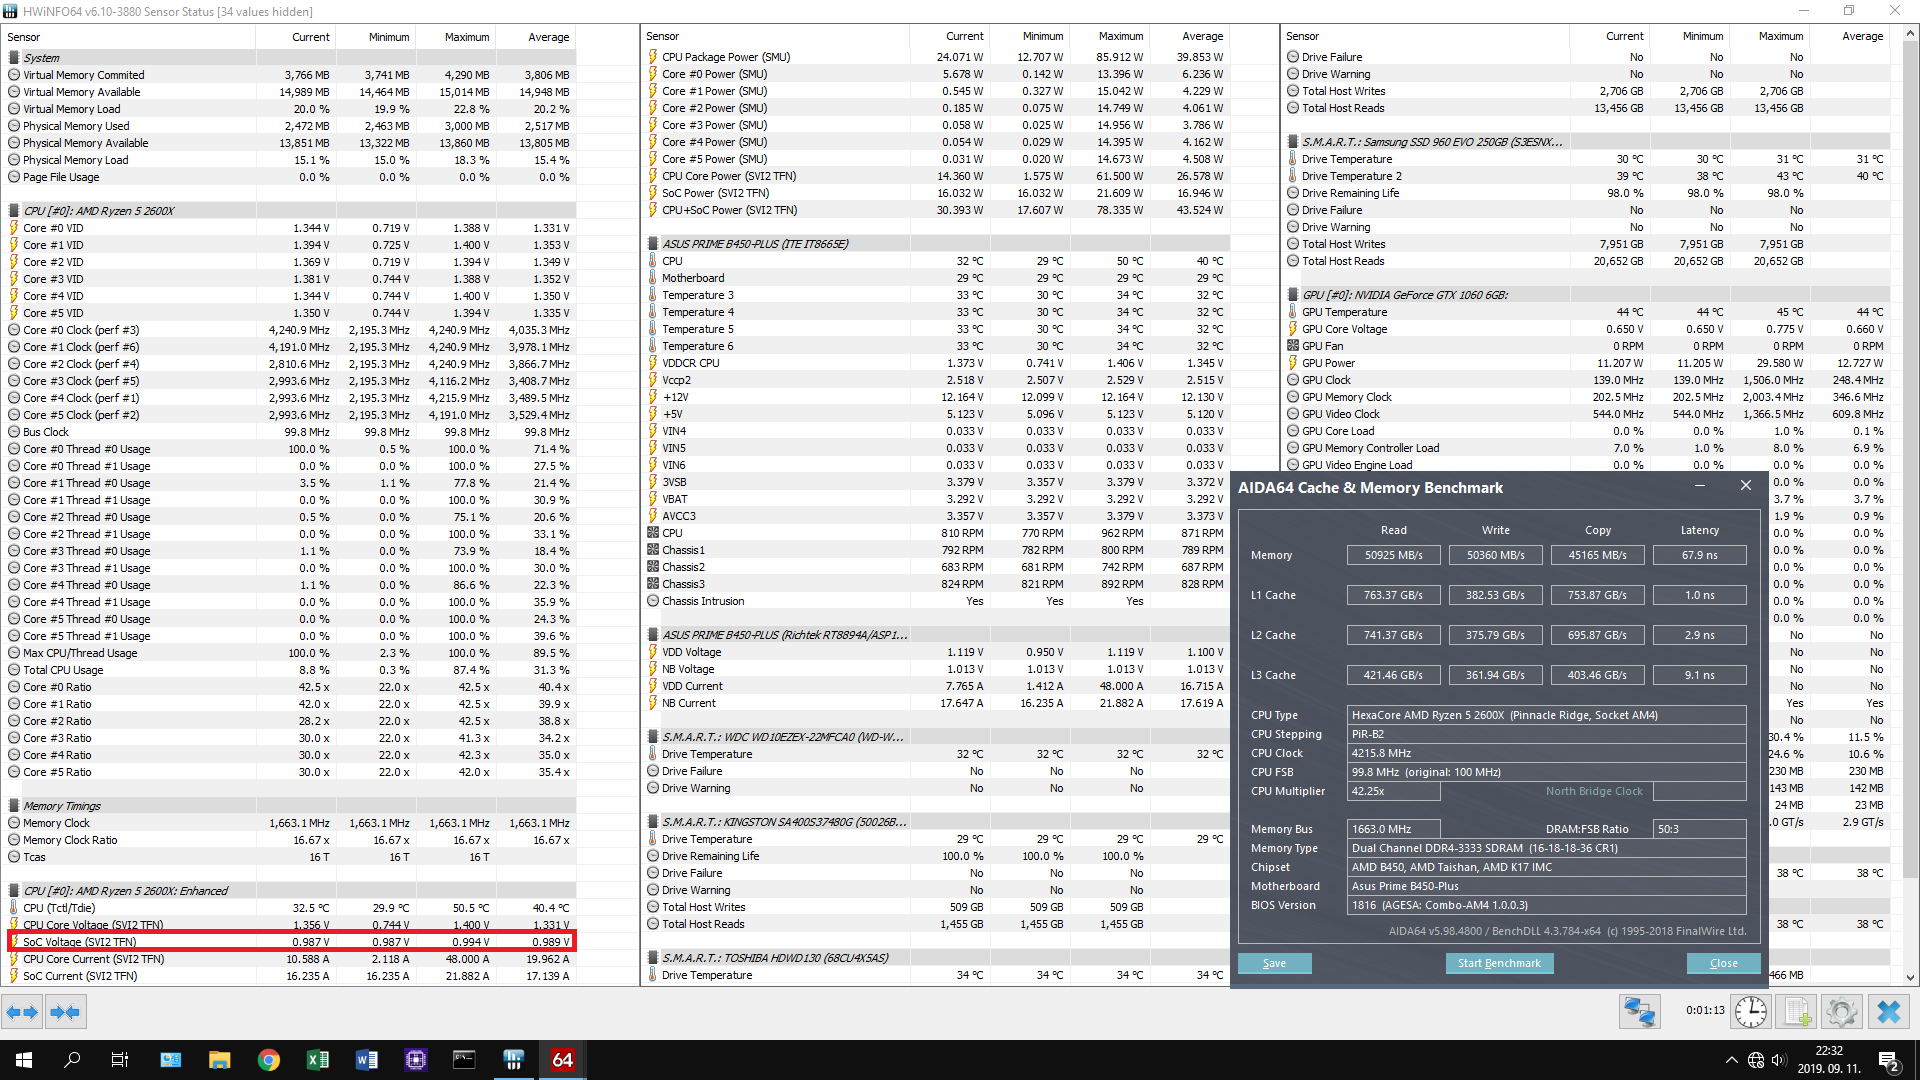Start logging with the sheet plus icon
1920x1080 pixels.
(x=1797, y=1012)
